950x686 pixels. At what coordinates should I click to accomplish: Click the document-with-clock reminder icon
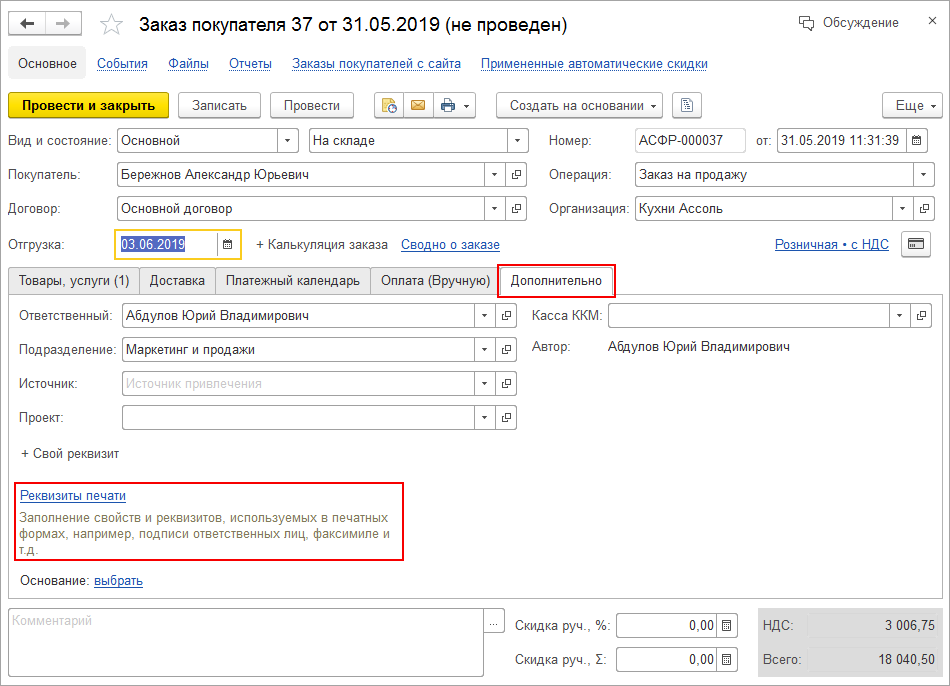point(389,105)
